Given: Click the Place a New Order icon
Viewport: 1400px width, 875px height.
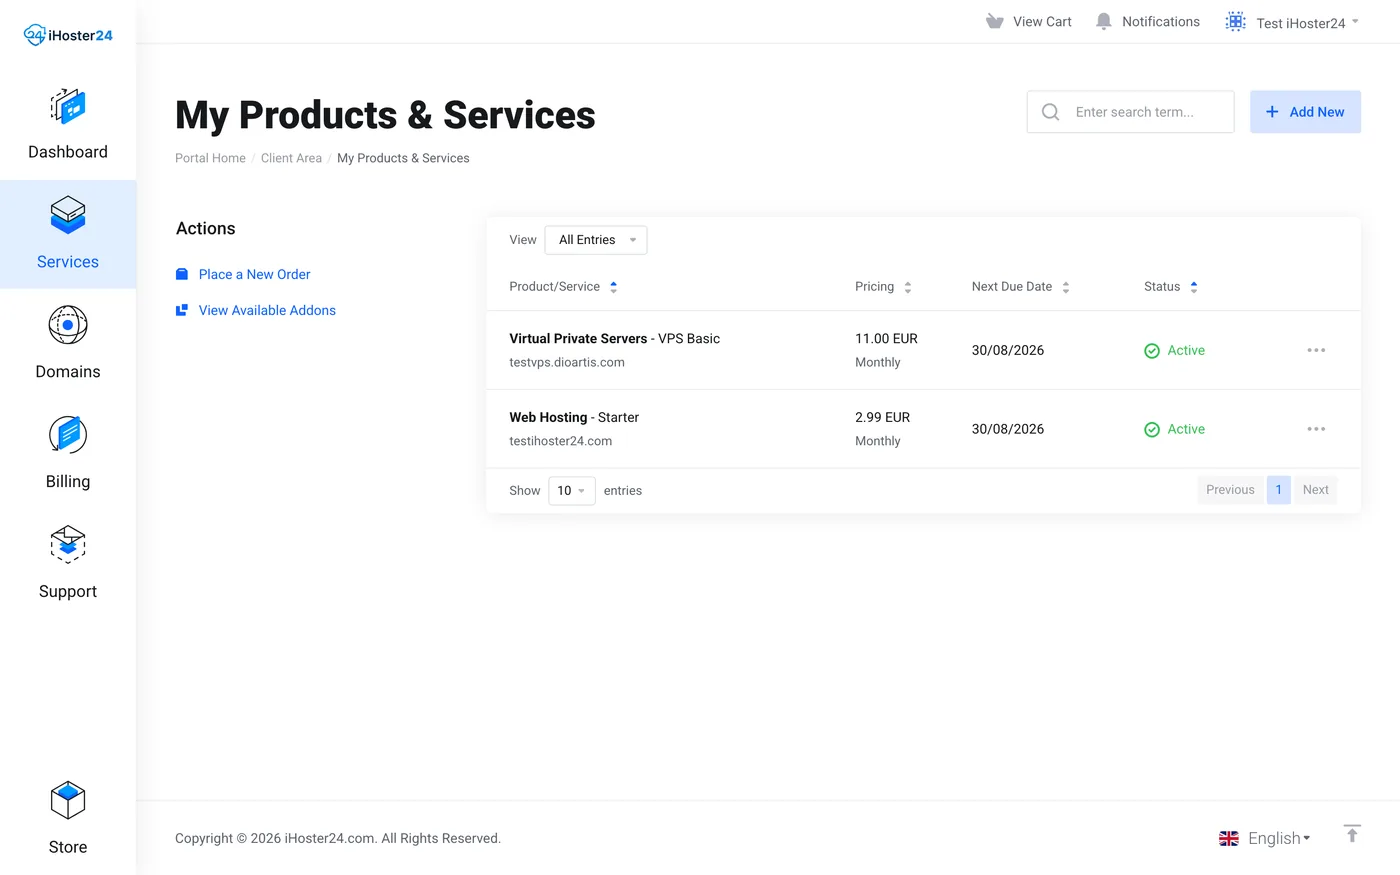Looking at the screenshot, I should [x=182, y=274].
